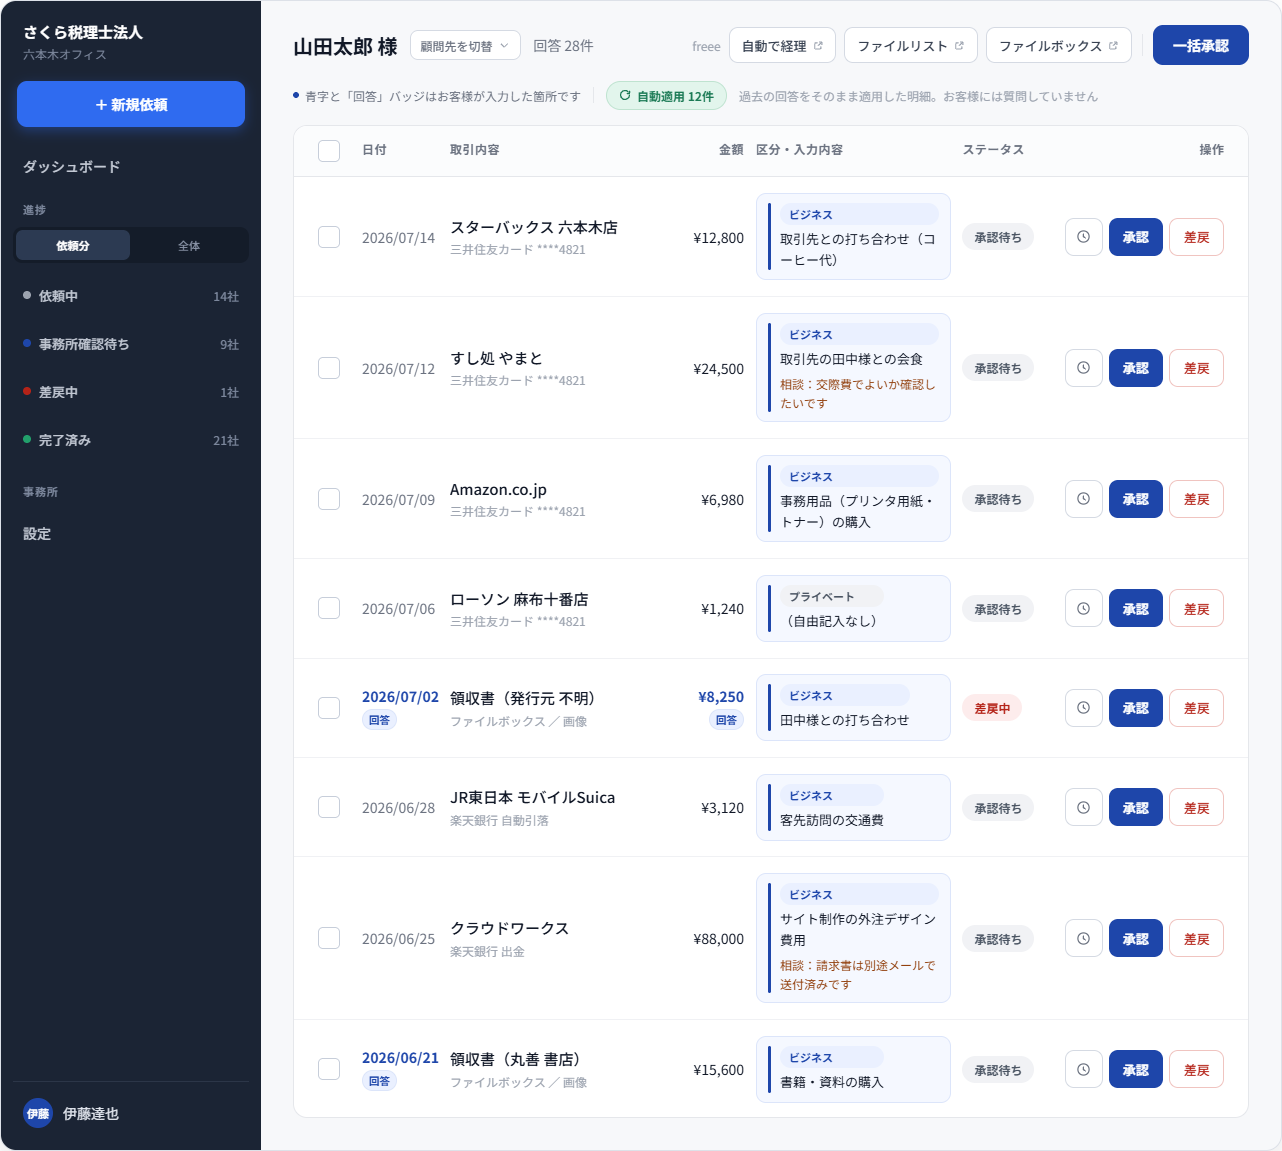This screenshot has height=1151, width=1282.
Task: Open history clock for ローソン 麻布十番店 row
Action: [x=1083, y=608]
